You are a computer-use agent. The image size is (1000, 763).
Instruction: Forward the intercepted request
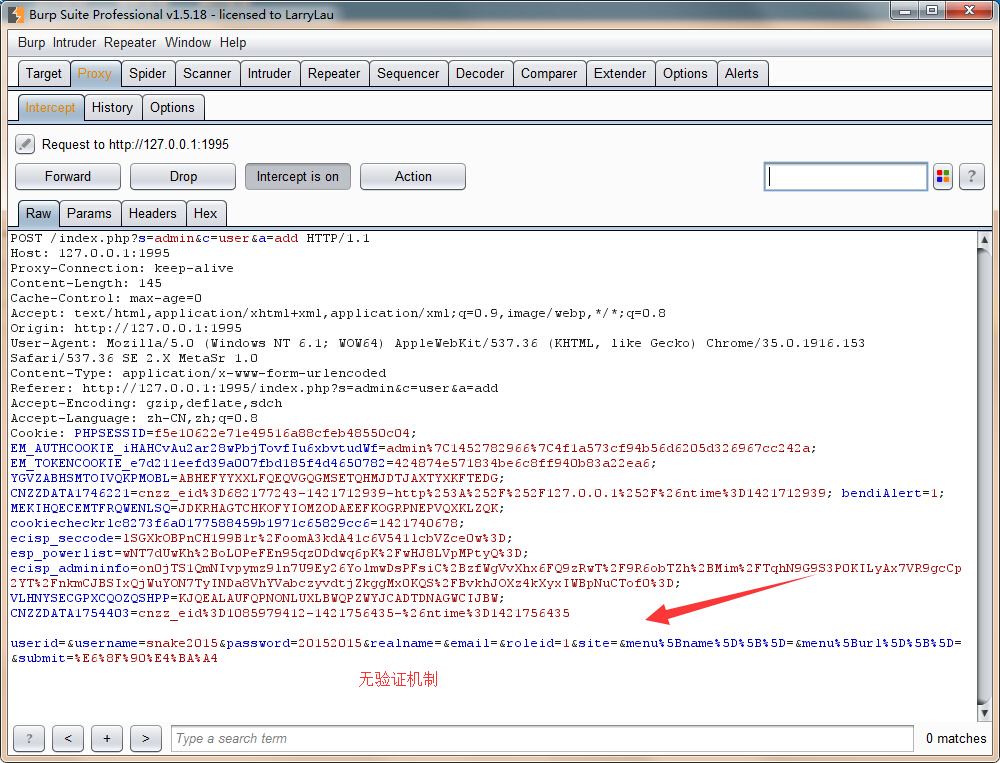[68, 177]
